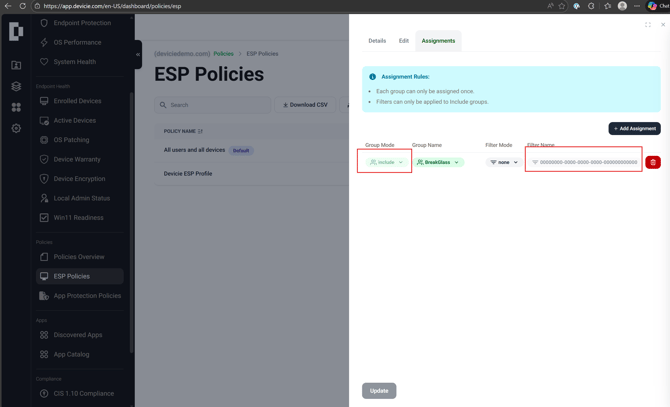Open the Group Mode include dropdown
Screen dimensions: 670x407
(x=386, y=162)
